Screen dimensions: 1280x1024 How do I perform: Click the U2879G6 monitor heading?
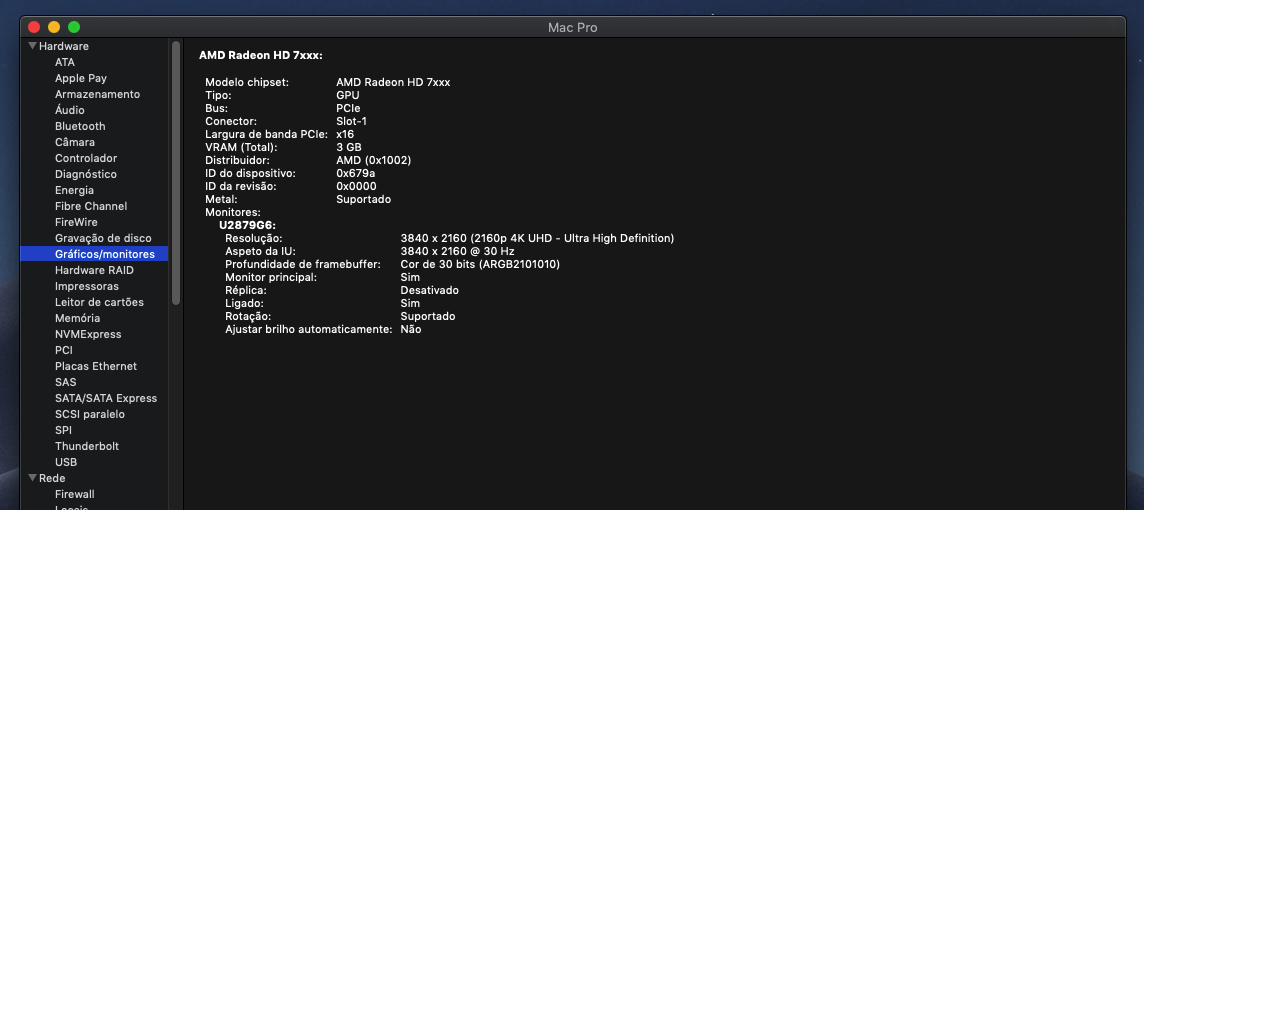247,225
